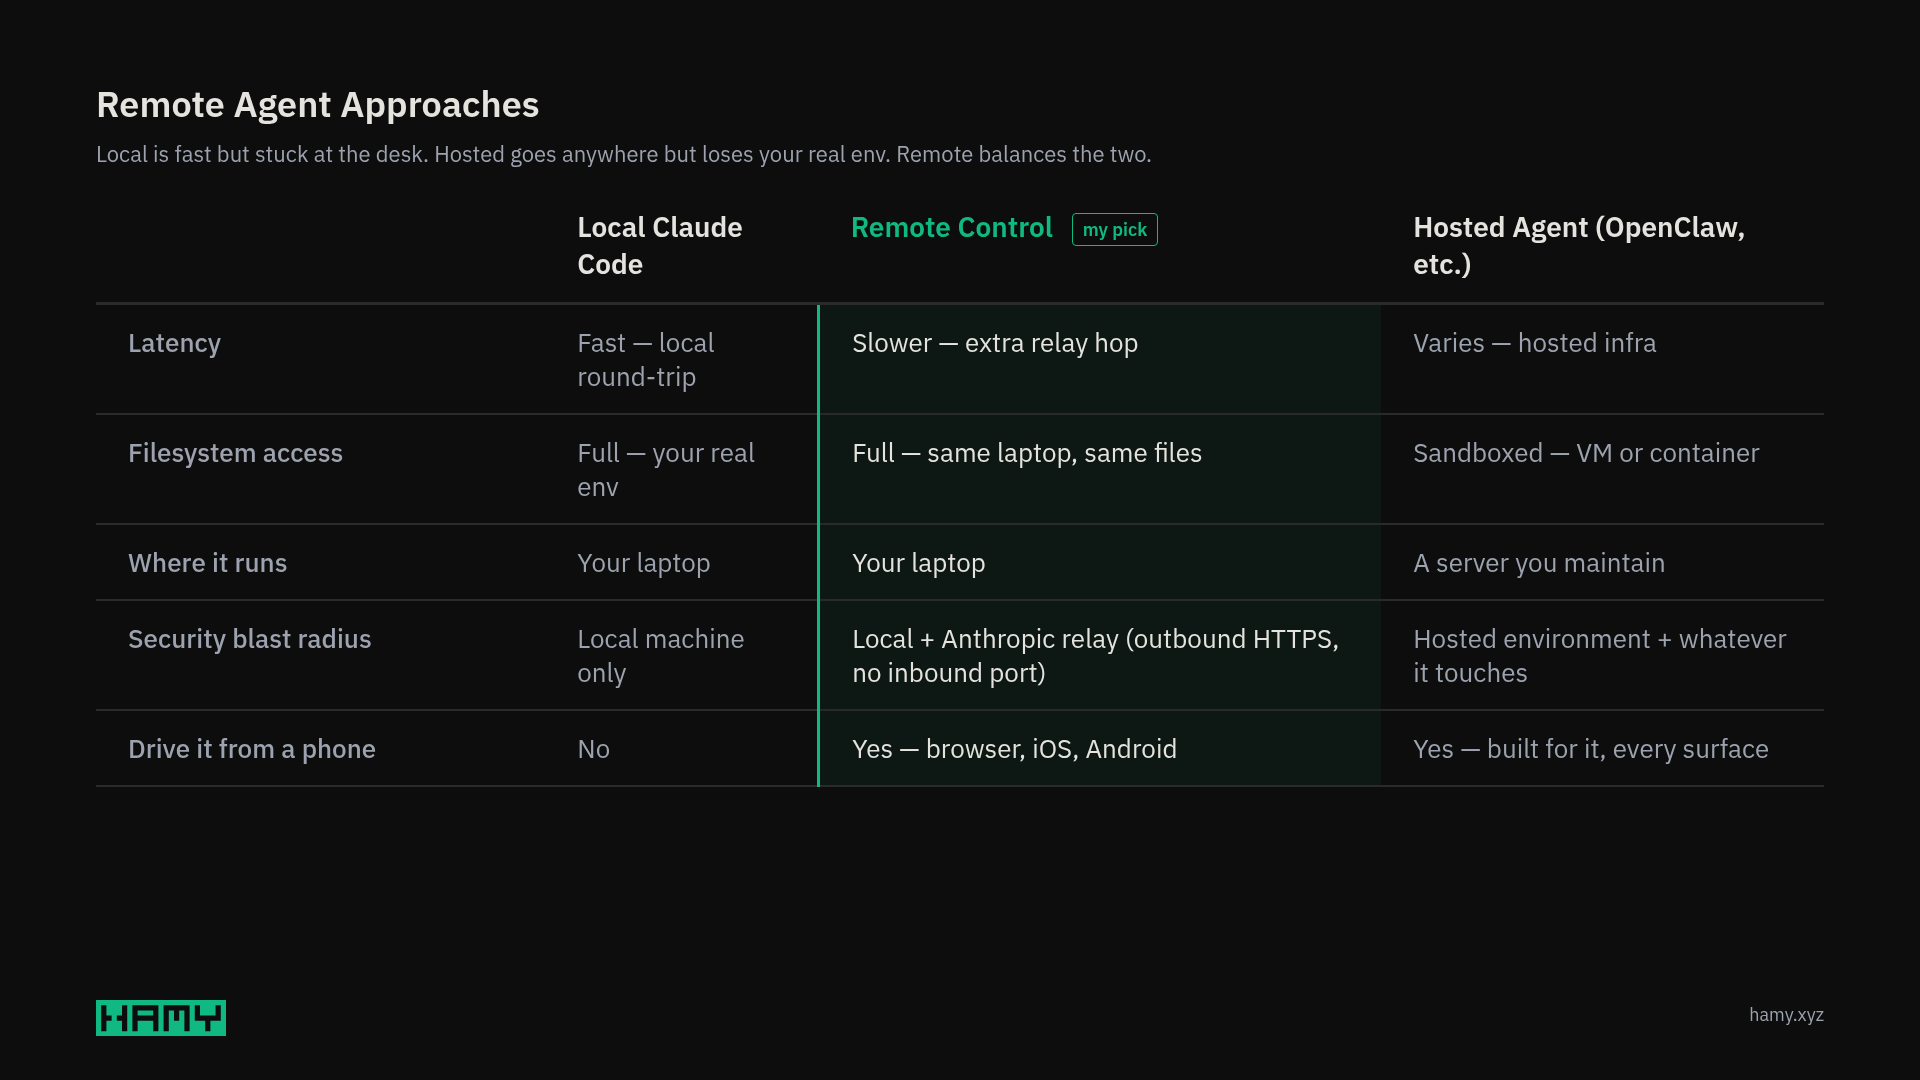Click cell "Yes — browser, iOS, Android"
This screenshot has width=1920, height=1080.
point(1014,749)
